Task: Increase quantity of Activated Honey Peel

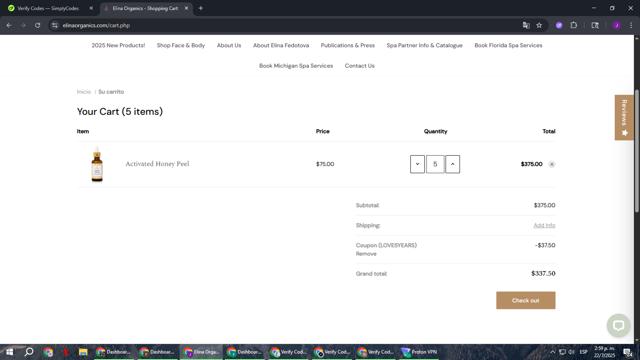Action: [452, 164]
